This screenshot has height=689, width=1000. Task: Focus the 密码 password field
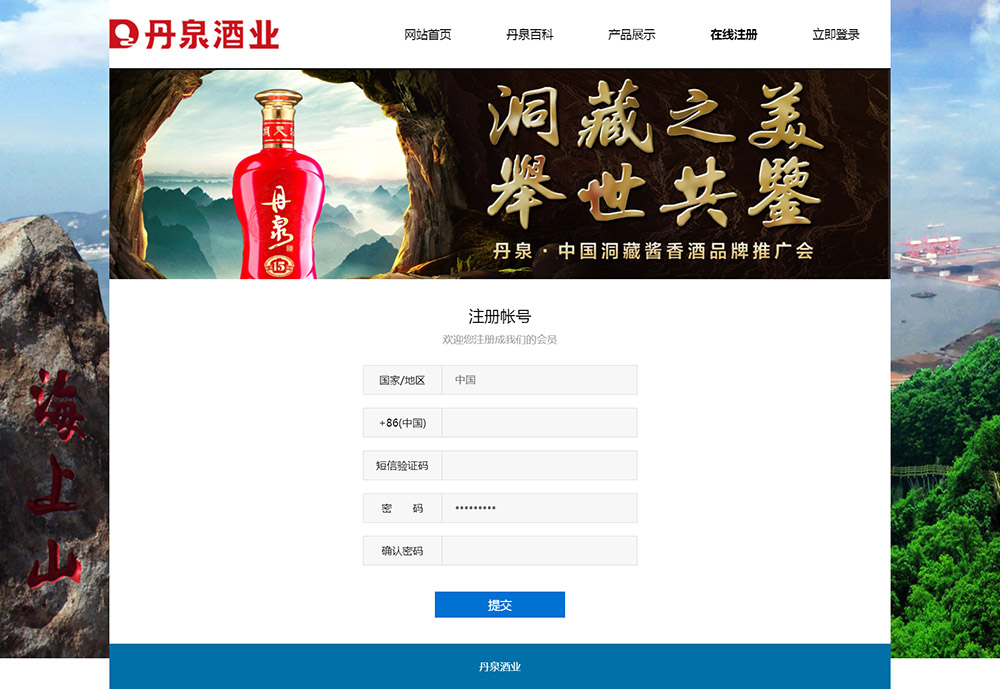click(540, 508)
